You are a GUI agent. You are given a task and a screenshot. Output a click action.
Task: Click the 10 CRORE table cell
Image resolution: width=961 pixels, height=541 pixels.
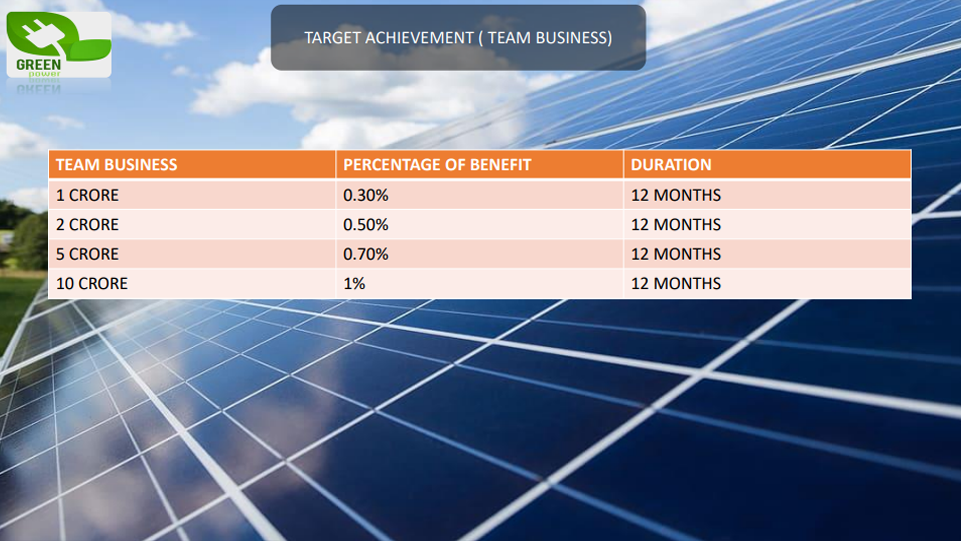[92, 284]
